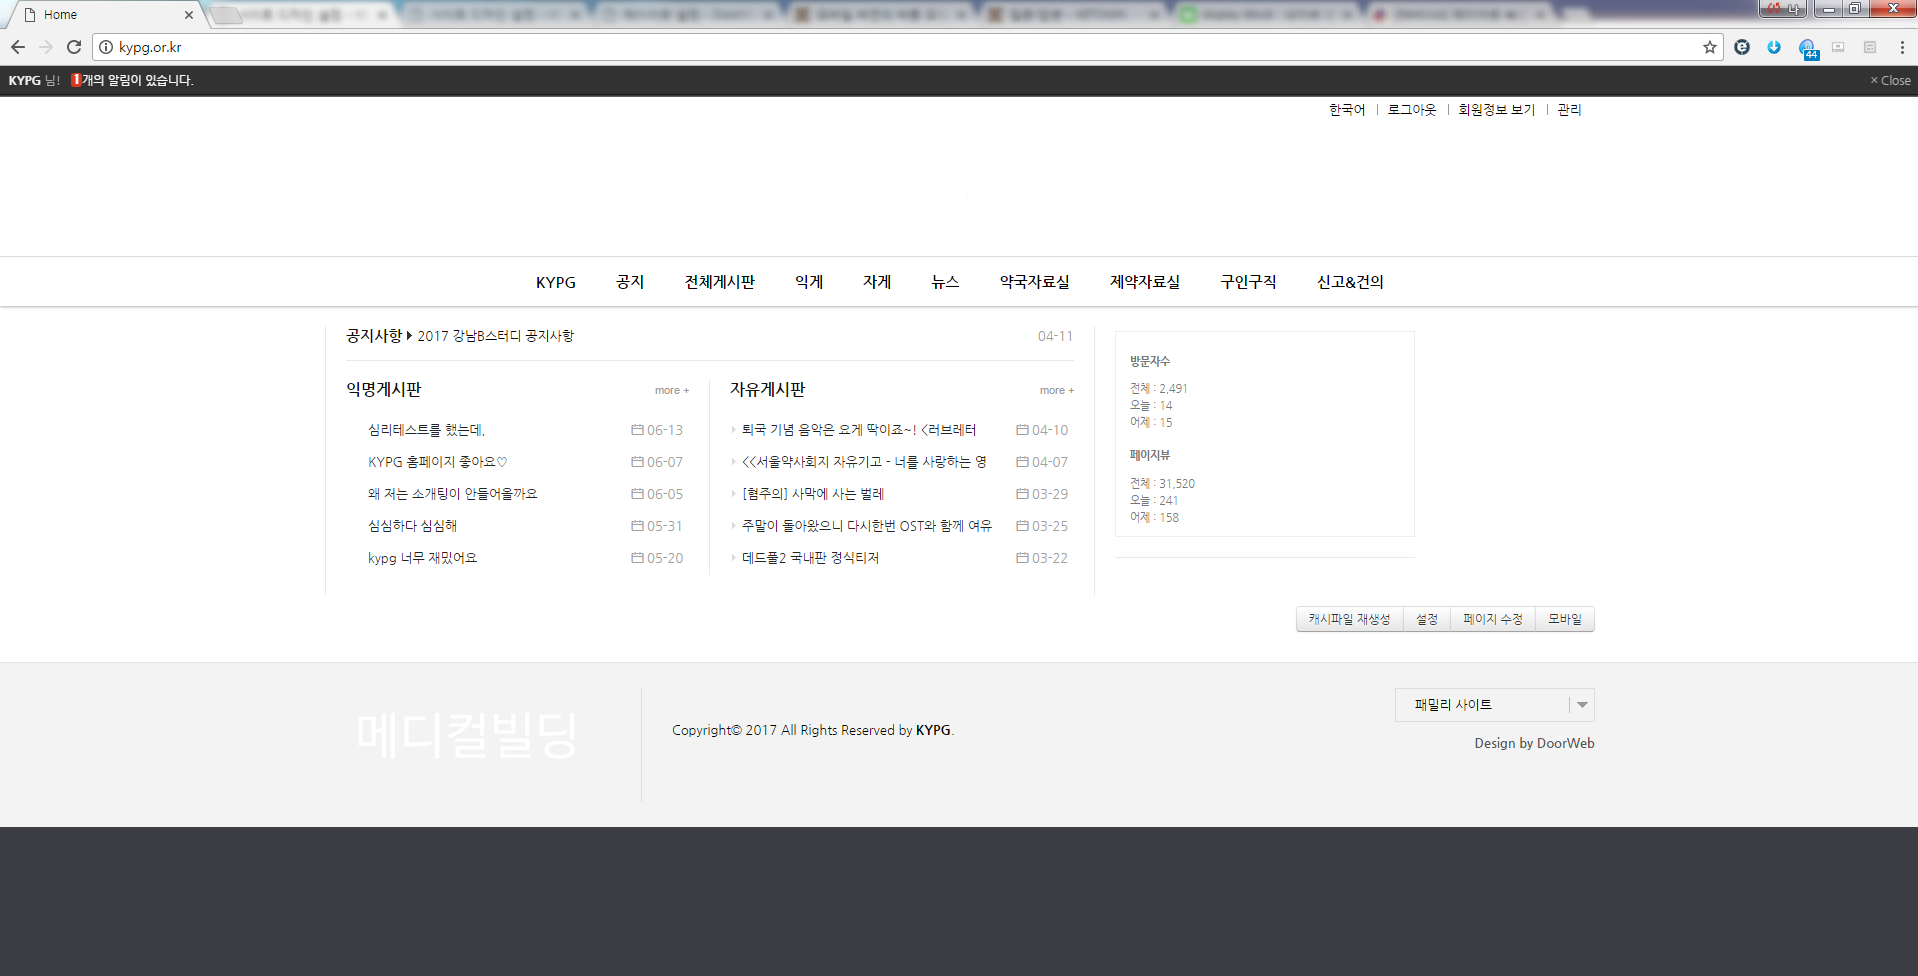
Task: Bookmark this page with the star icon
Action: click(1709, 47)
